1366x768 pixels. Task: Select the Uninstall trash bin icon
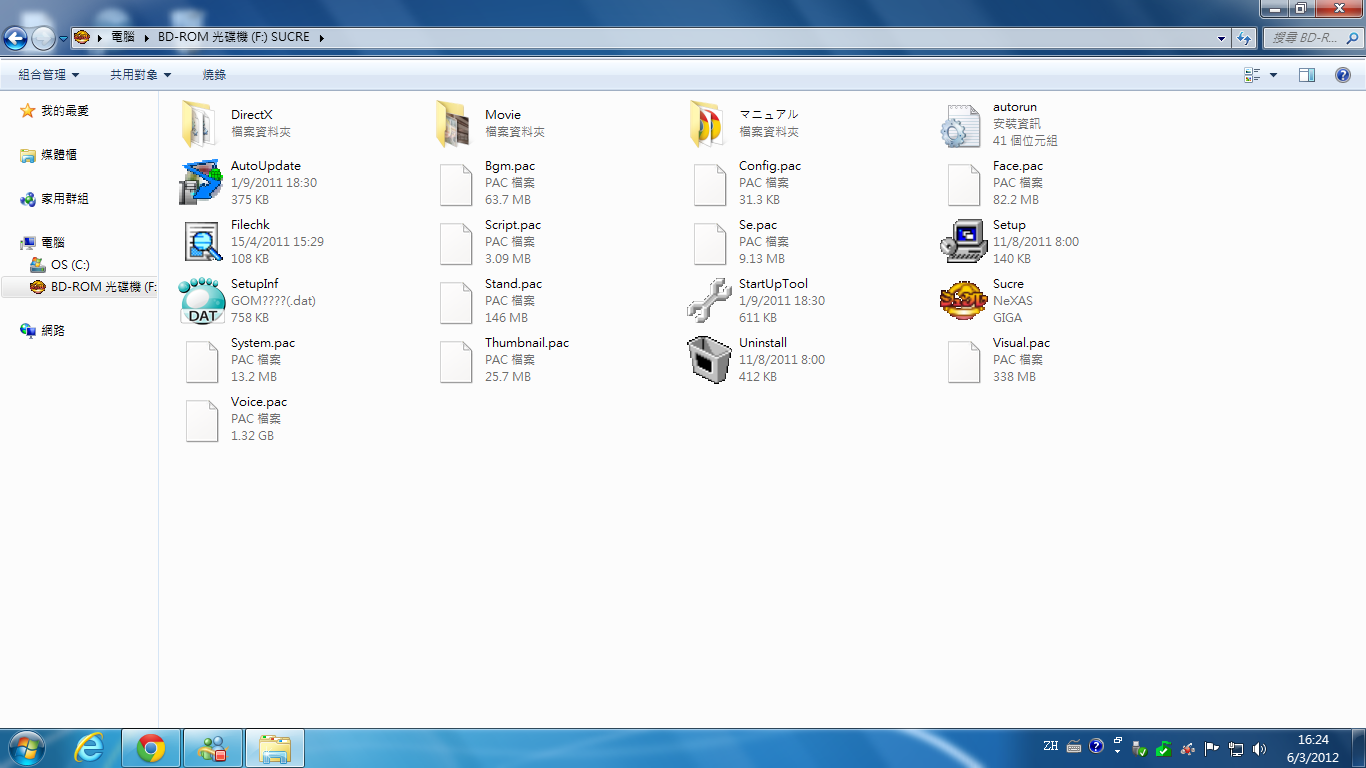tap(709, 360)
